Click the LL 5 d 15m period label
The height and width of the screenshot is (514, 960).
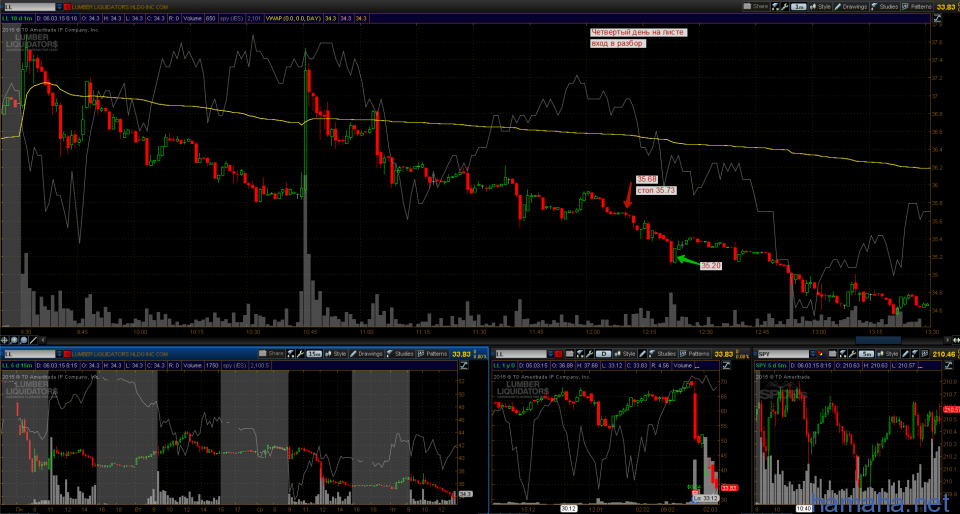tap(17, 365)
